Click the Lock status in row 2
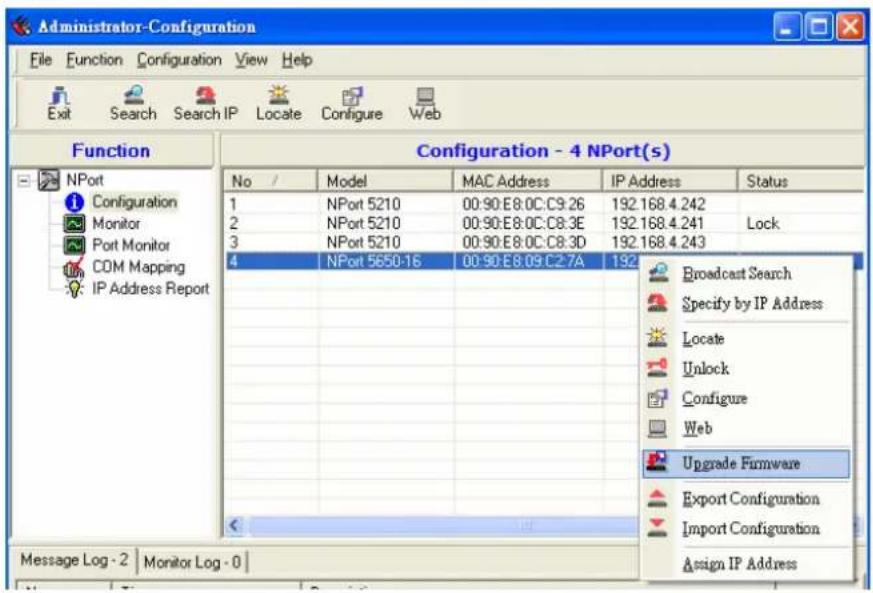Viewport: 873px width, 593px height. pos(763,223)
